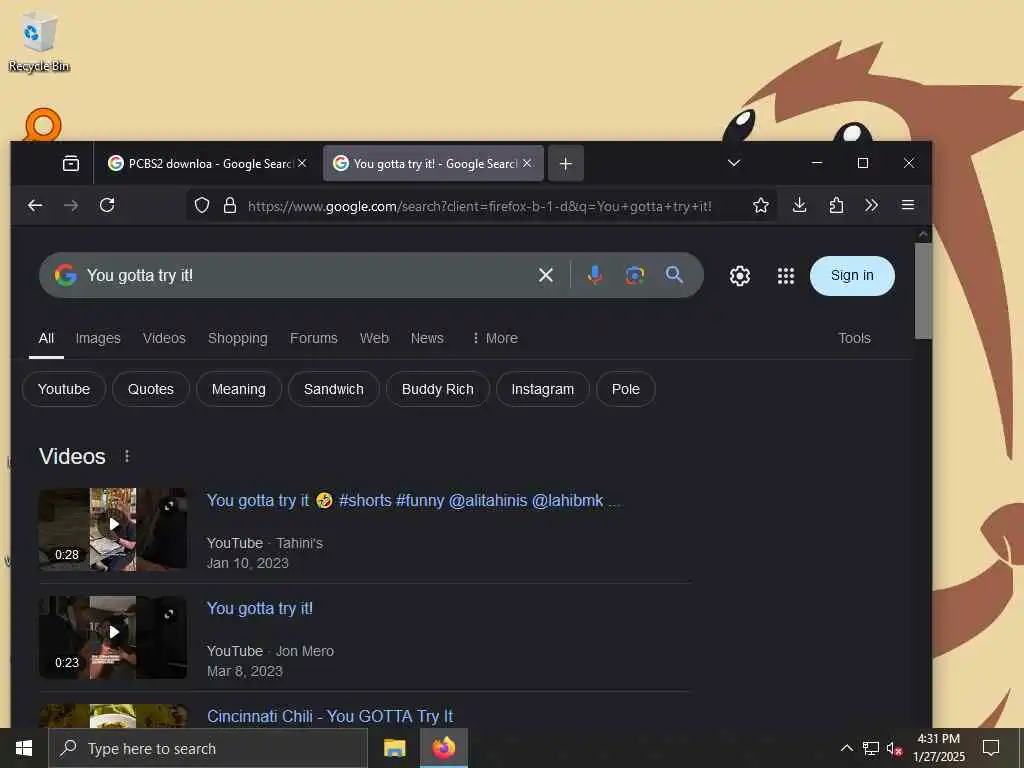
Task: Close the You gotta try it tab
Action: pyautogui.click(x=527, y=163)
